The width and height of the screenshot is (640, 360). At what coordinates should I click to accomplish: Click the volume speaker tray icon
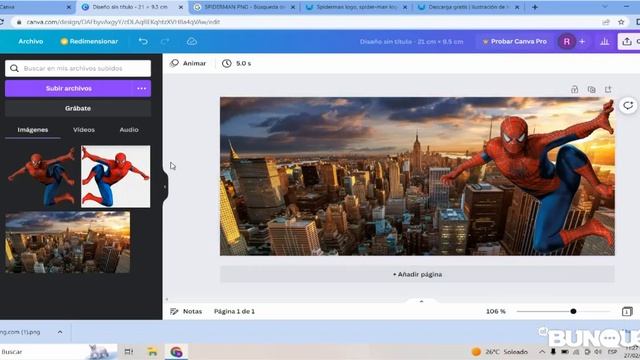pos(598,351)
